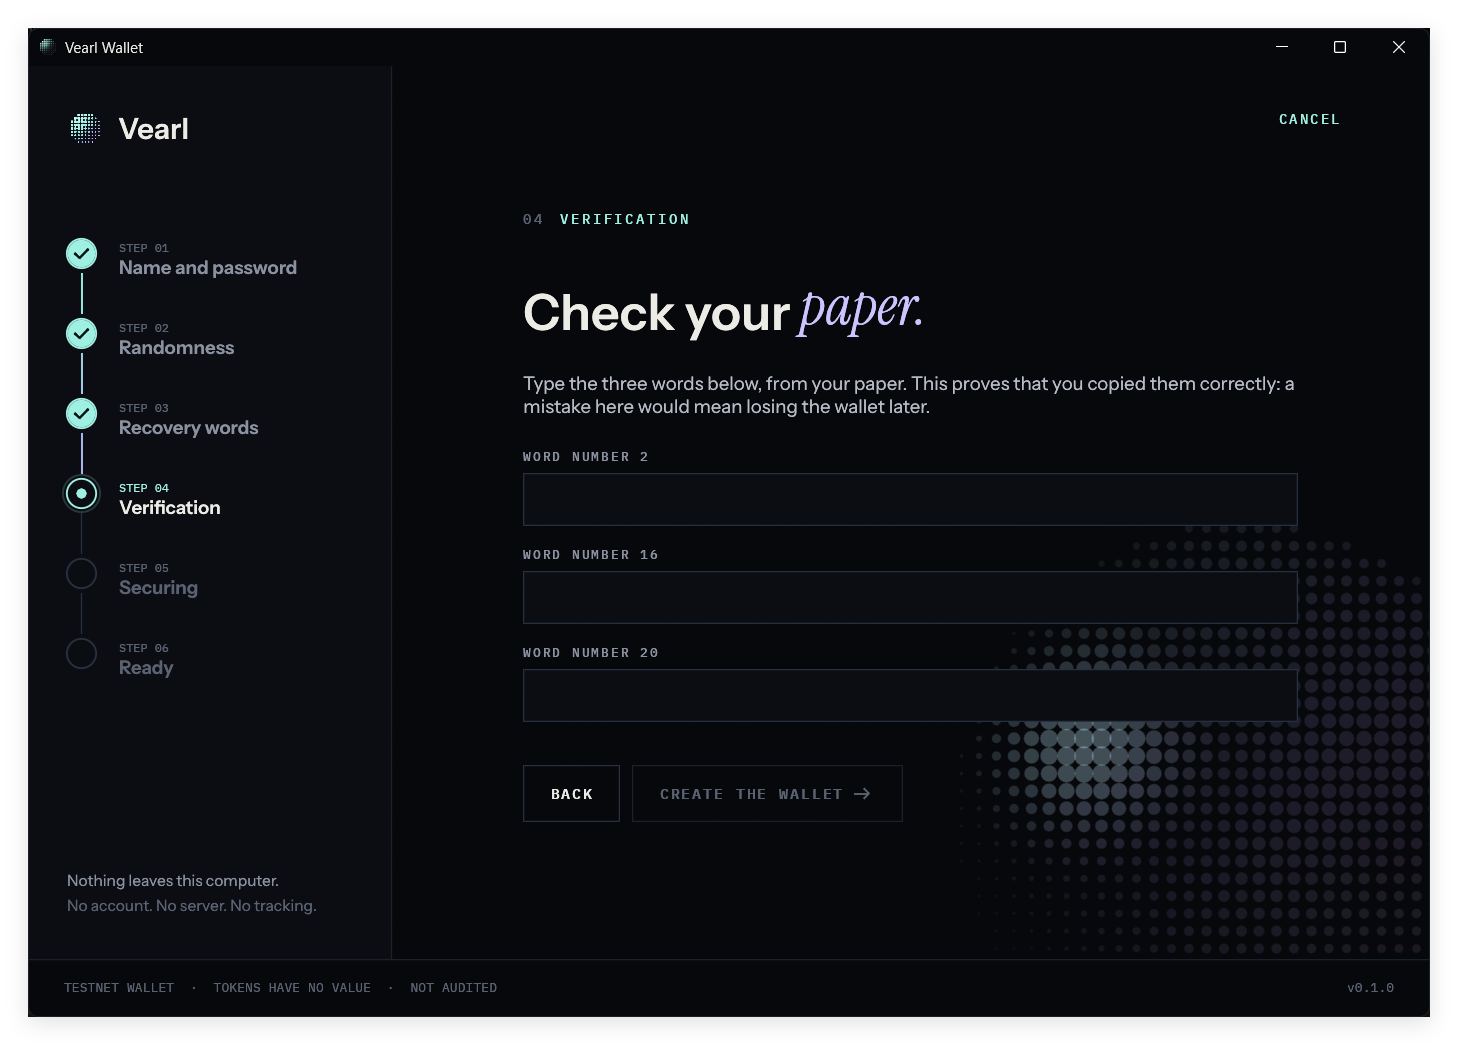
Task: Focus the Word Number 2 input field
Action: [x=910, y=499]
